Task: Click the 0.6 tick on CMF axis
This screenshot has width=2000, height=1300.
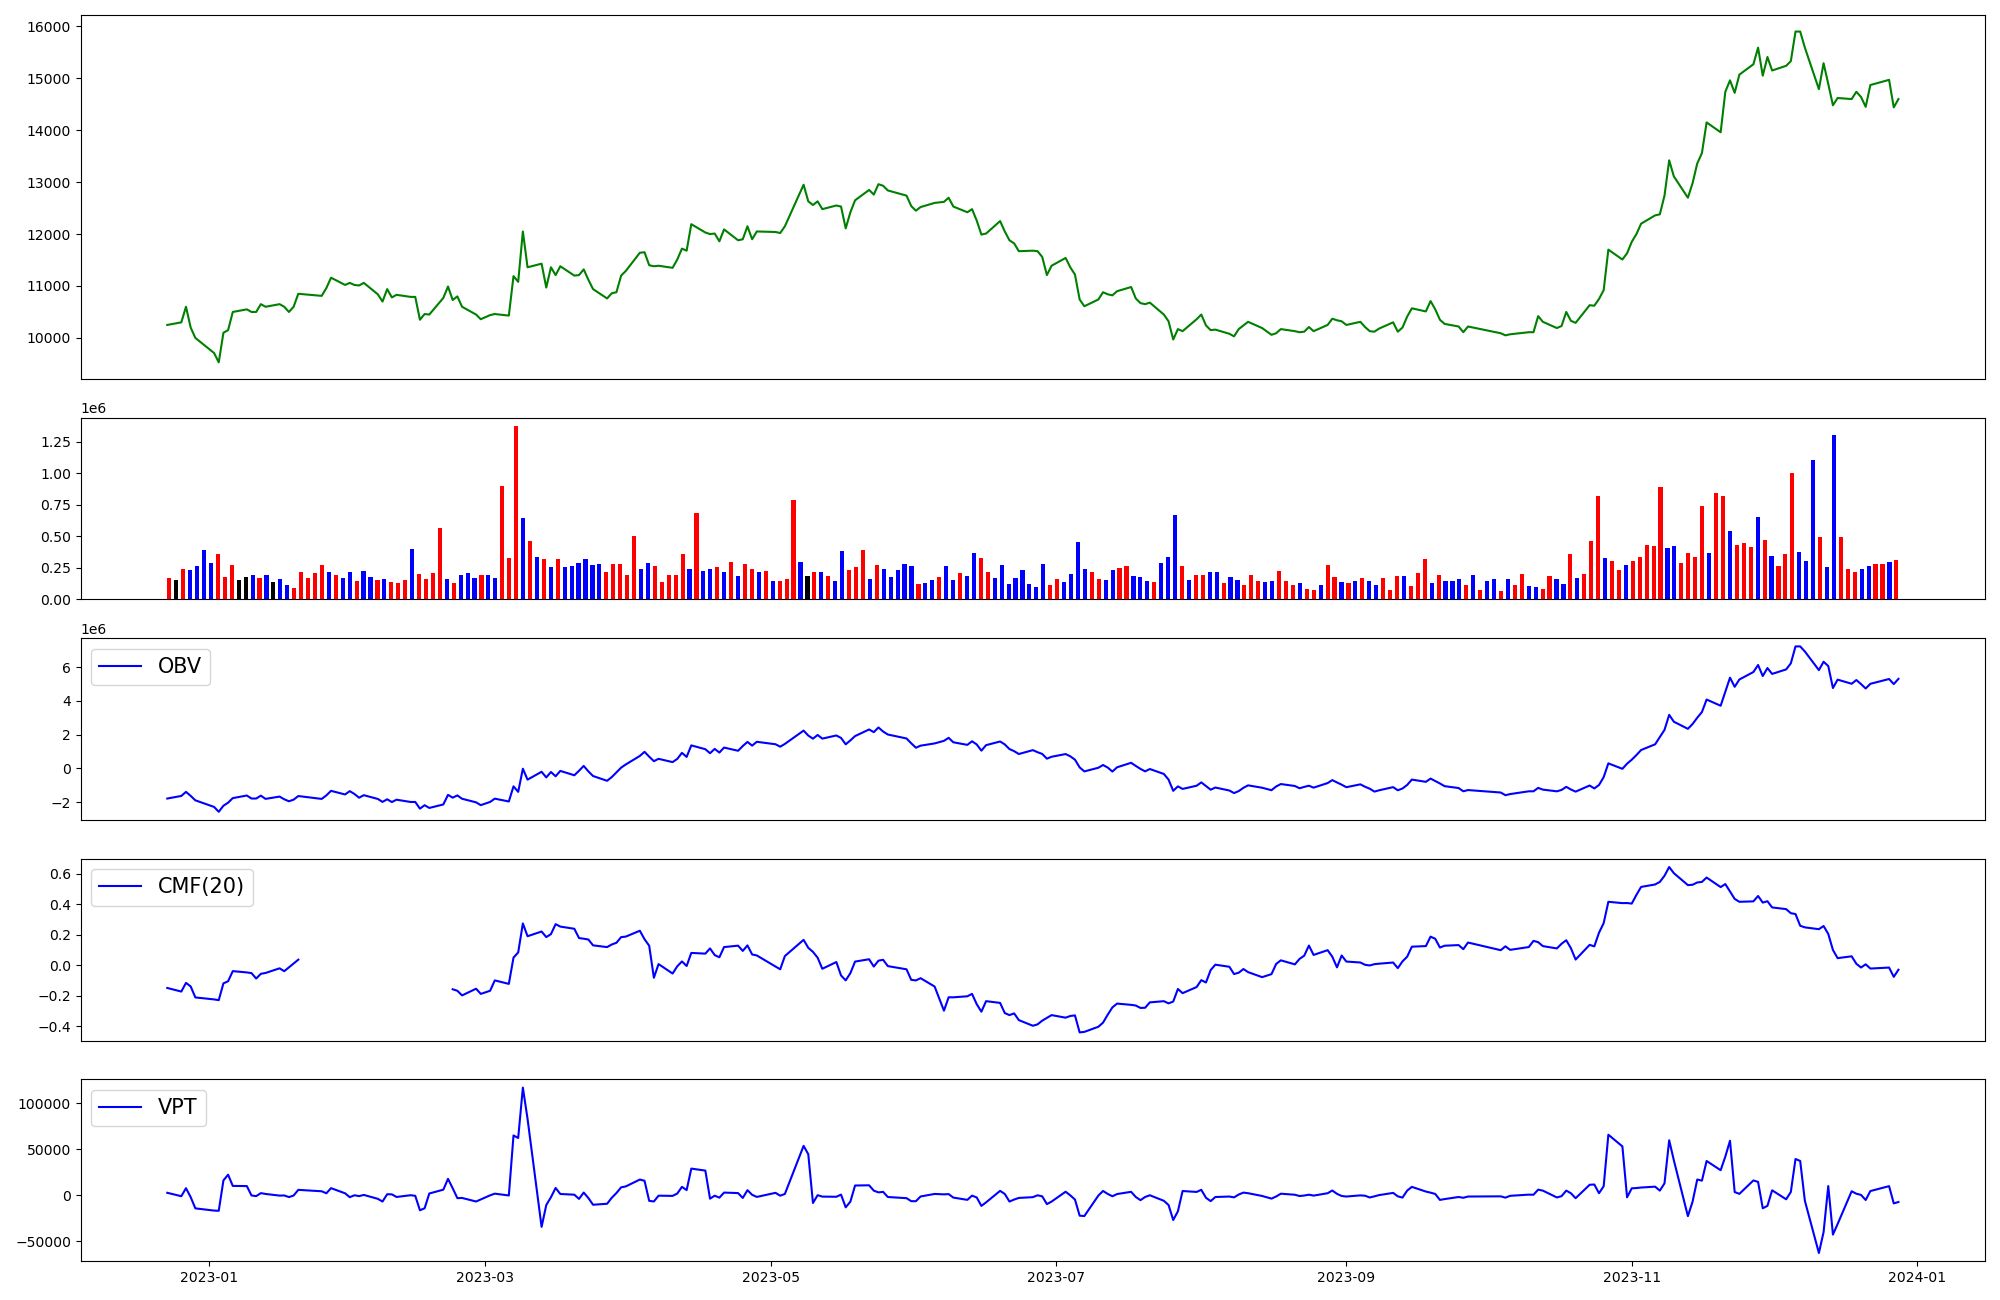Action: pyautogui.click(x=62, y=874)
